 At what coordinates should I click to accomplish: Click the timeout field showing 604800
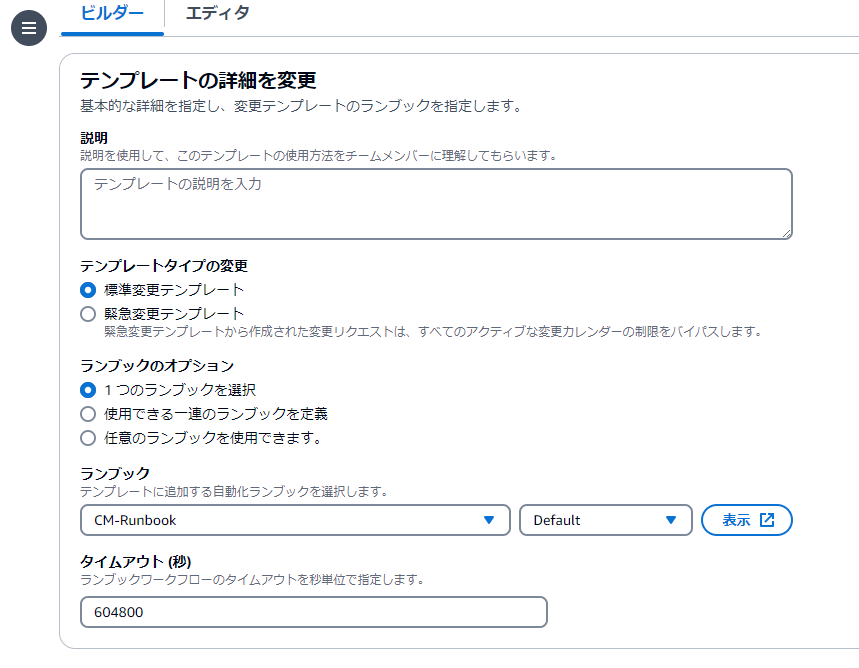click(x=313, y=612)
